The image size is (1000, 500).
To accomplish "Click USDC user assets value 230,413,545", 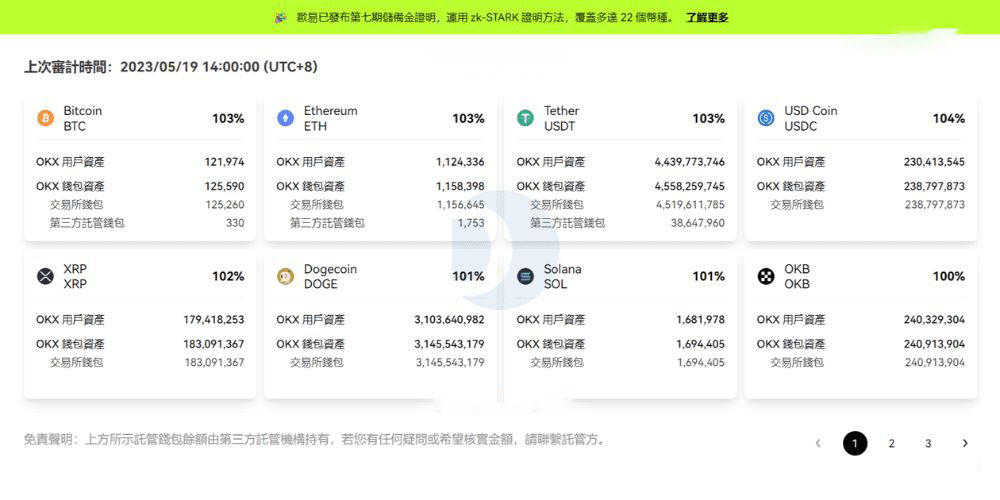I will (934, 162).
